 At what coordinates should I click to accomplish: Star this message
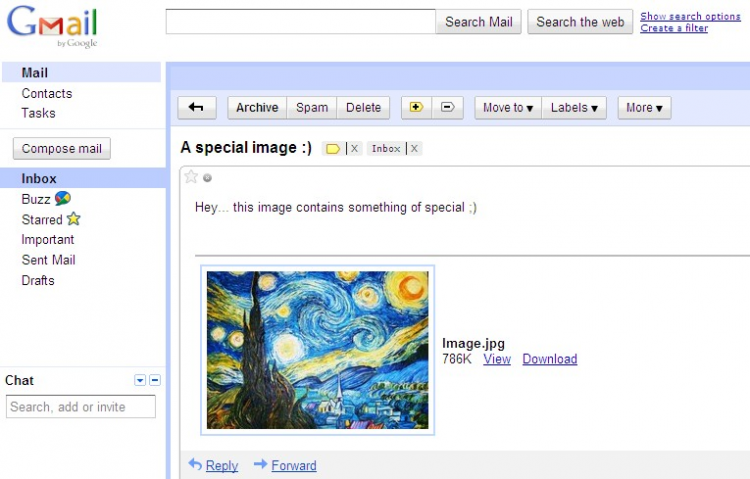(x=191, y=177)
